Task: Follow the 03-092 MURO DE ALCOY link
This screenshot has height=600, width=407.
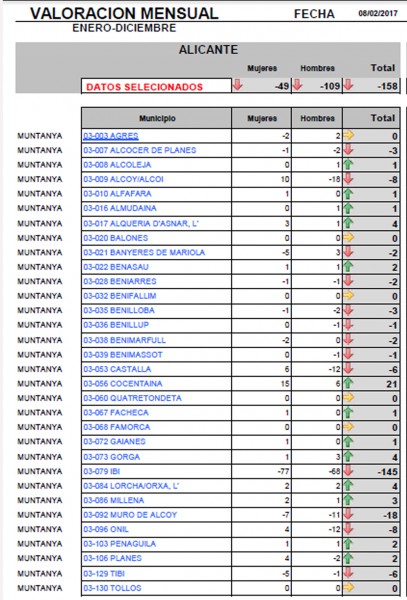Action: click(130, 515)
